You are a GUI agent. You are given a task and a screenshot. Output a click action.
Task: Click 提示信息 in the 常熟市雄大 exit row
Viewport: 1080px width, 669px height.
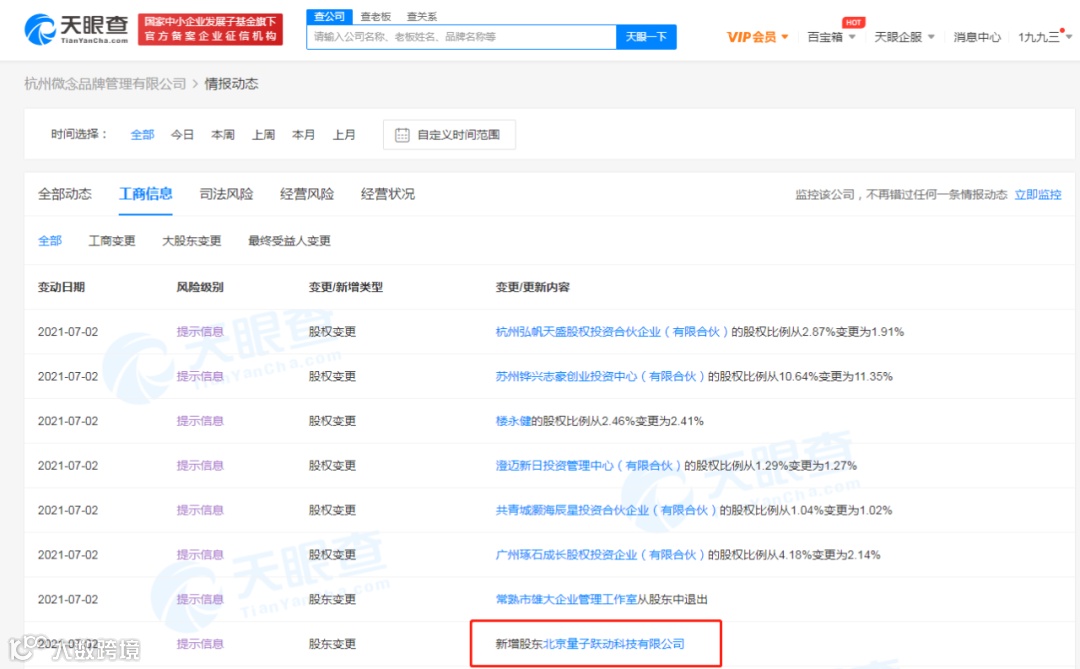coord(200,599)
